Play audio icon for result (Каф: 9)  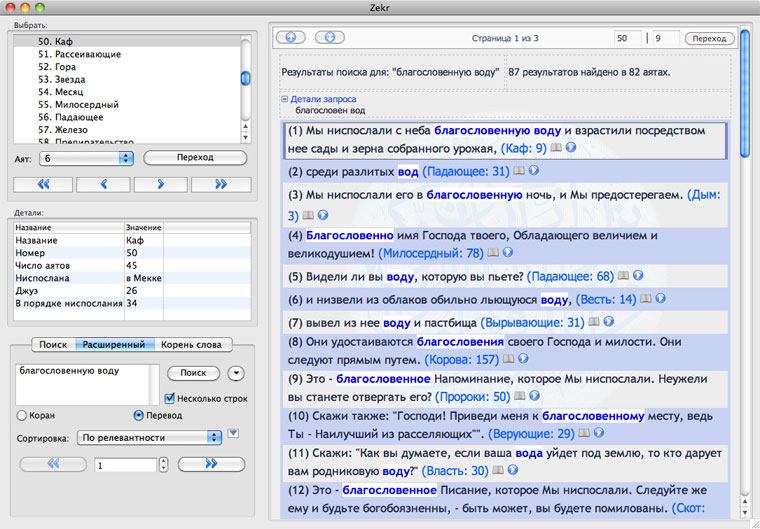tap(571, 147)
